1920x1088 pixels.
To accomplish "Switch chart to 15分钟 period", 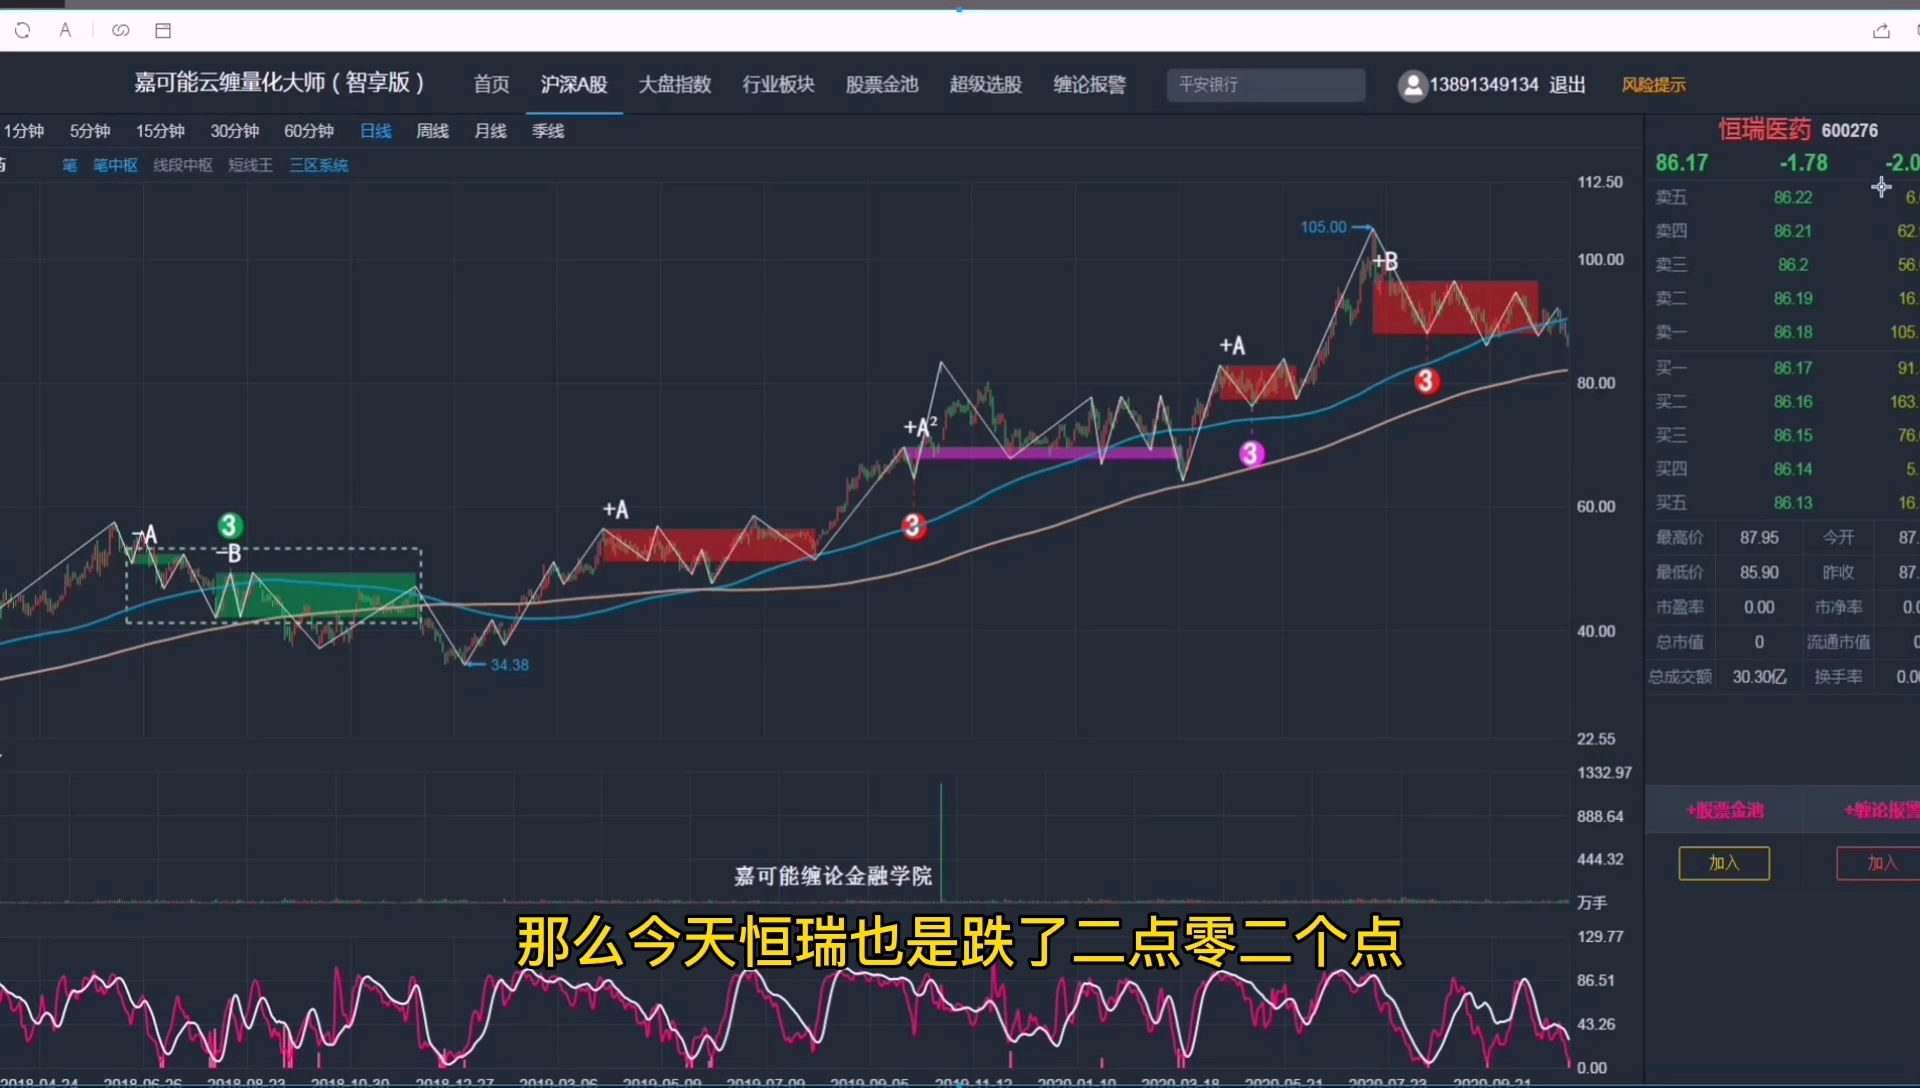I will coord(160,131).
